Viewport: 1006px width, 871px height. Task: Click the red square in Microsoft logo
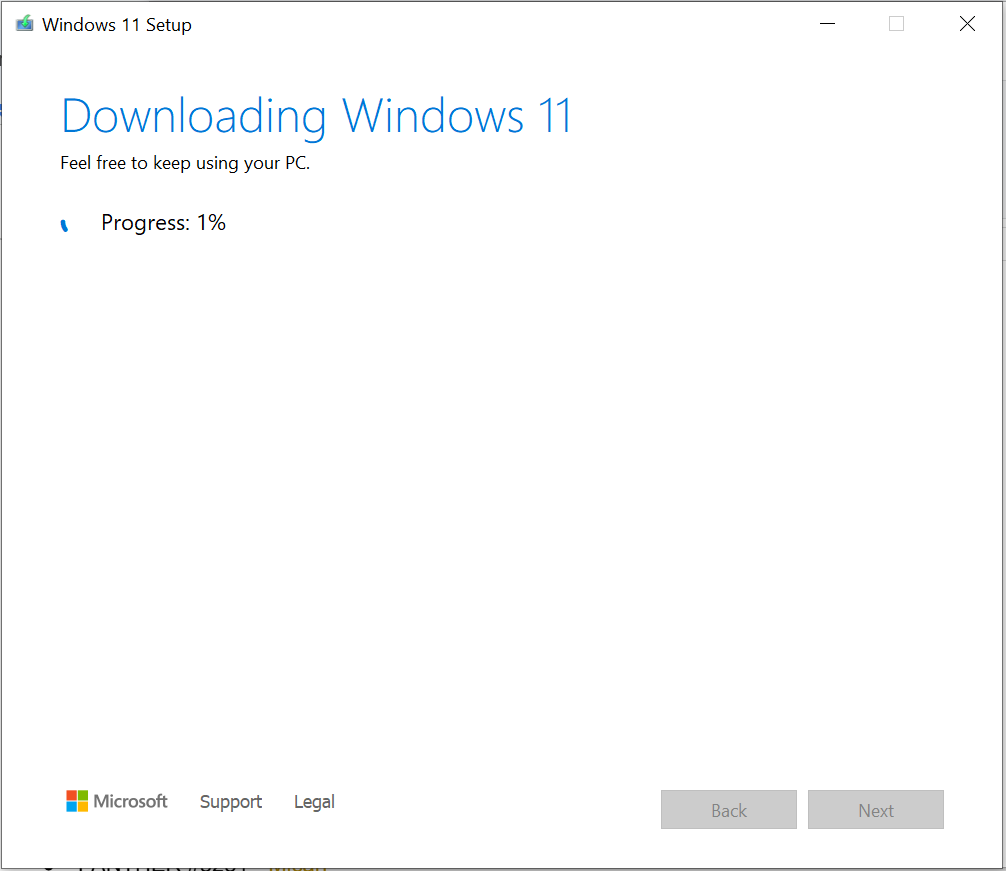coord(72,796)
